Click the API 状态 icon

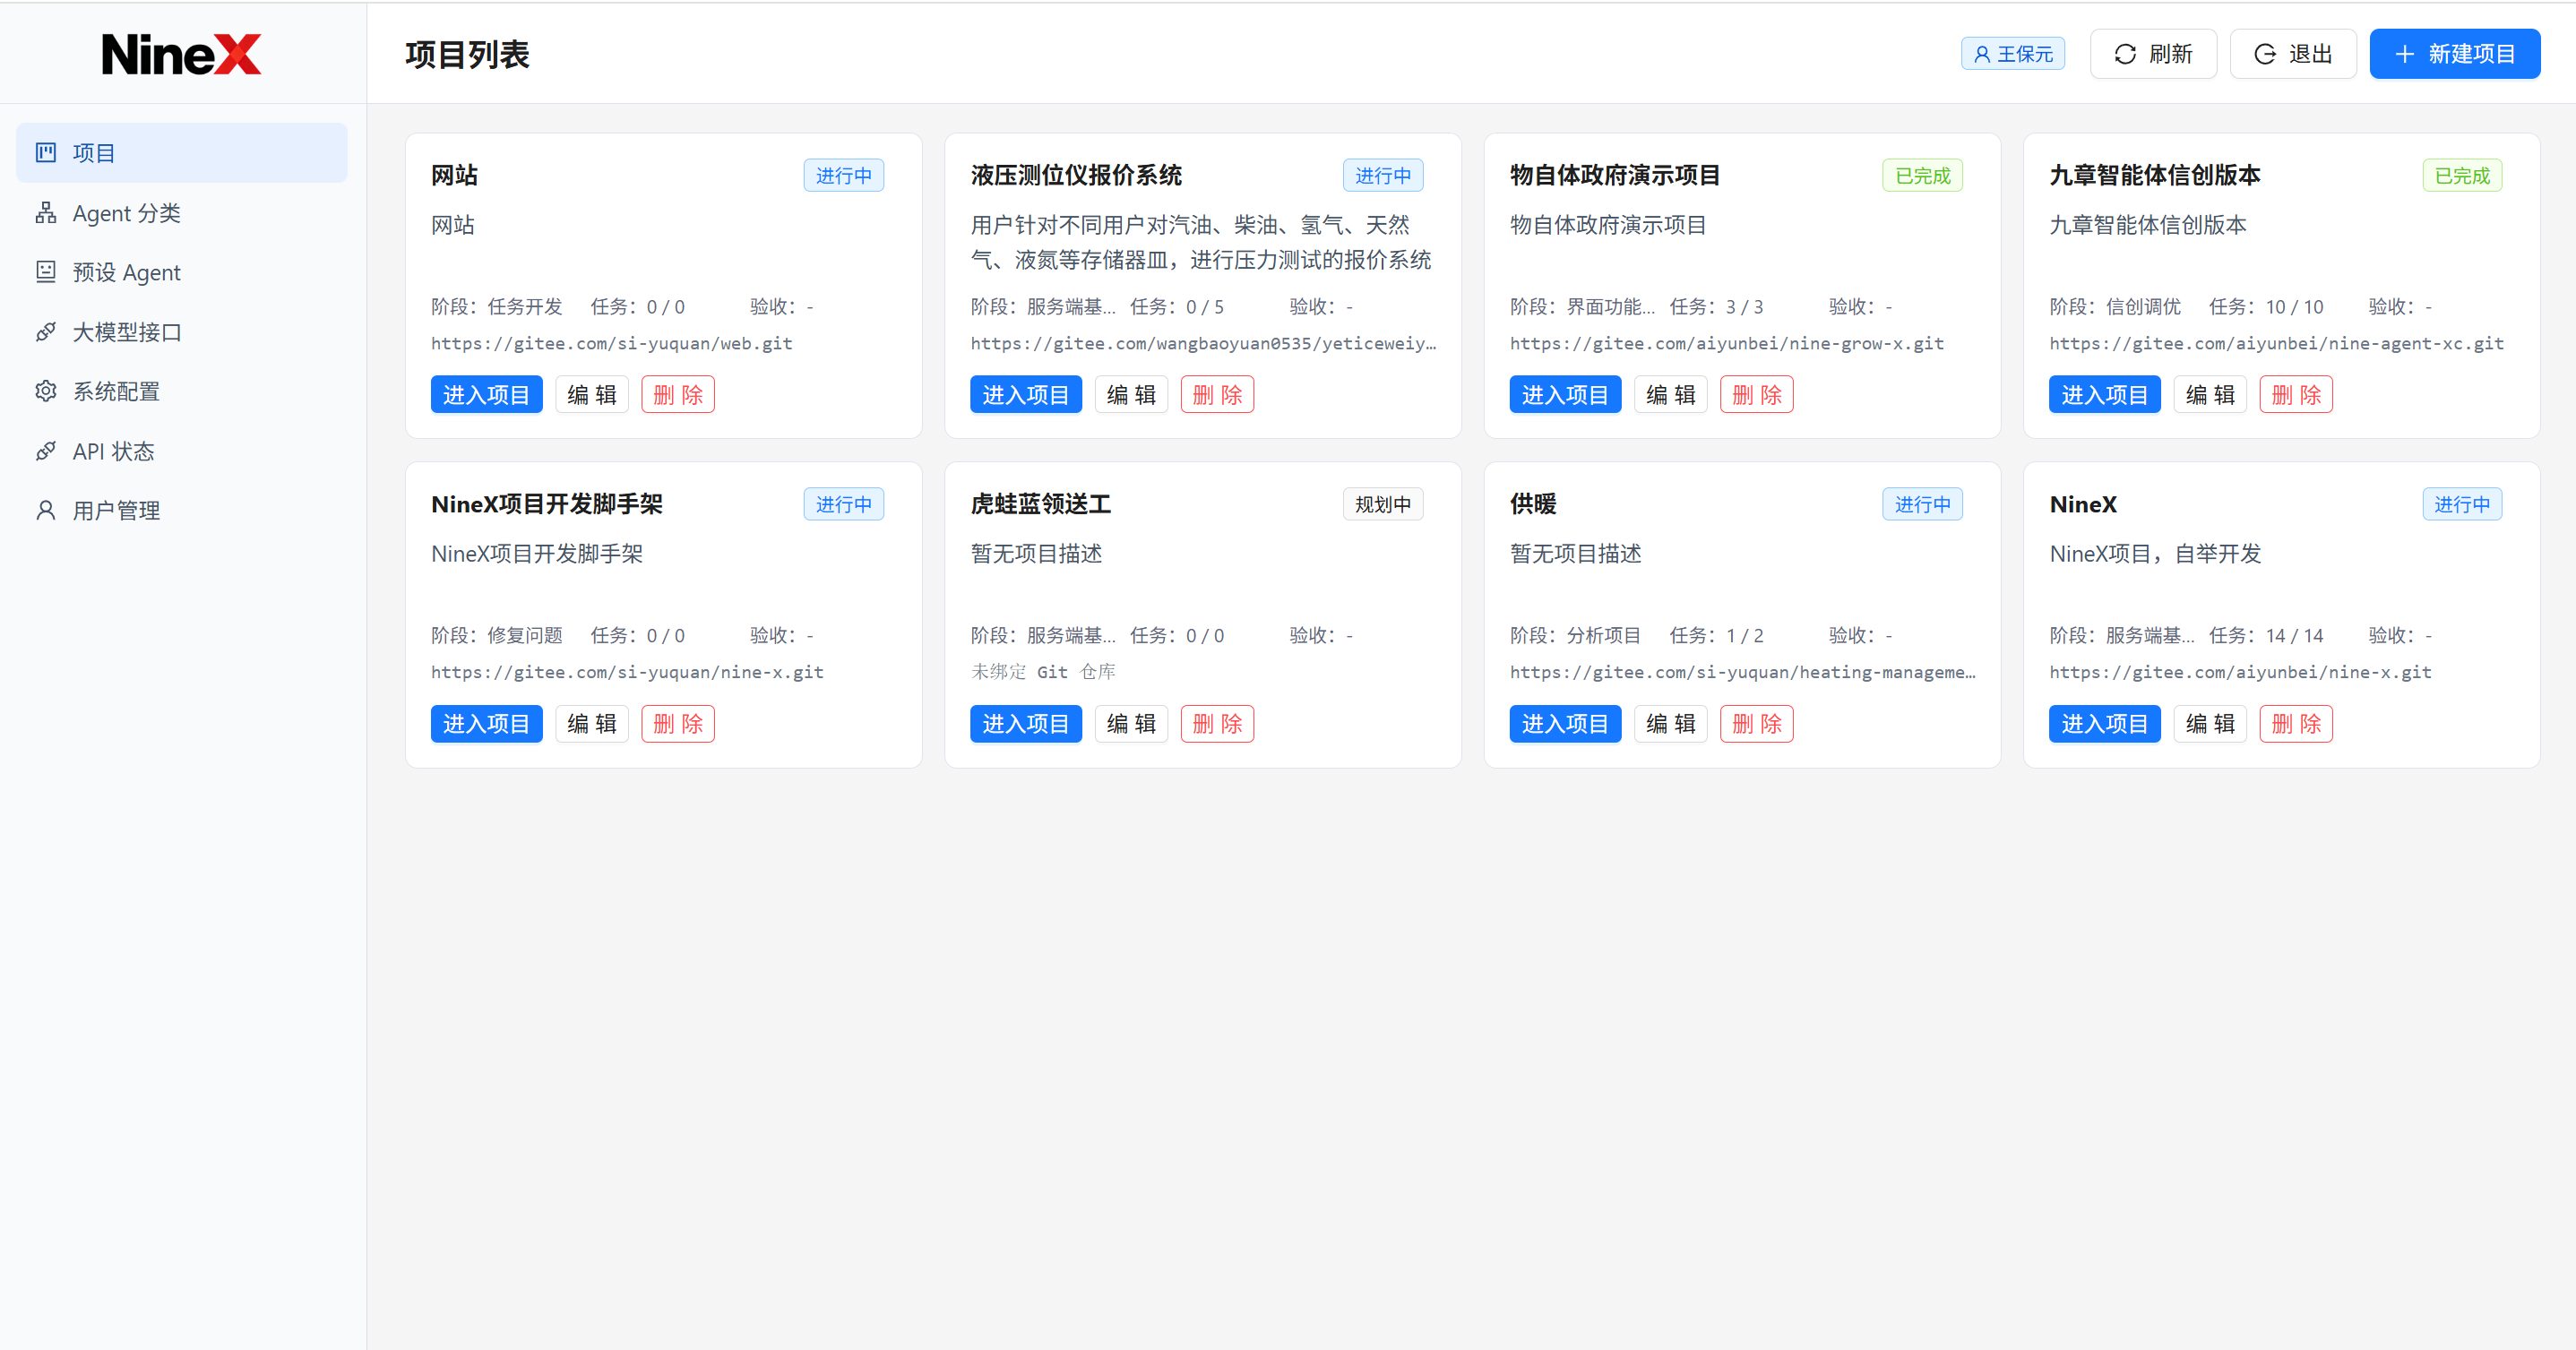click(x=46, y=451)
